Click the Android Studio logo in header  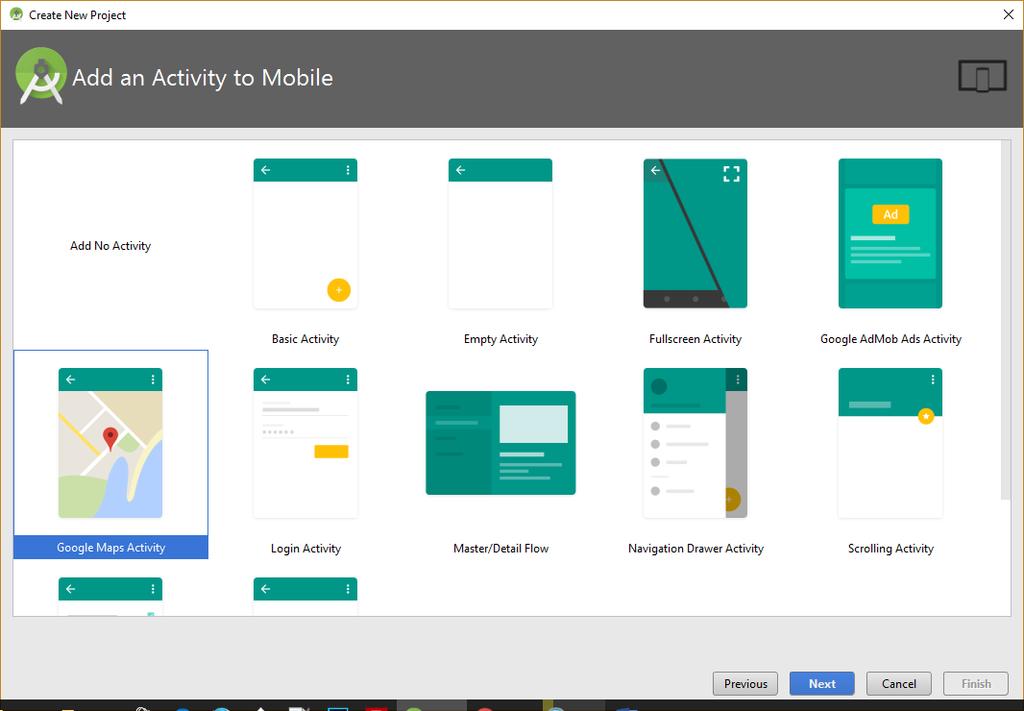pyautogui.click(x=41, y=76)
